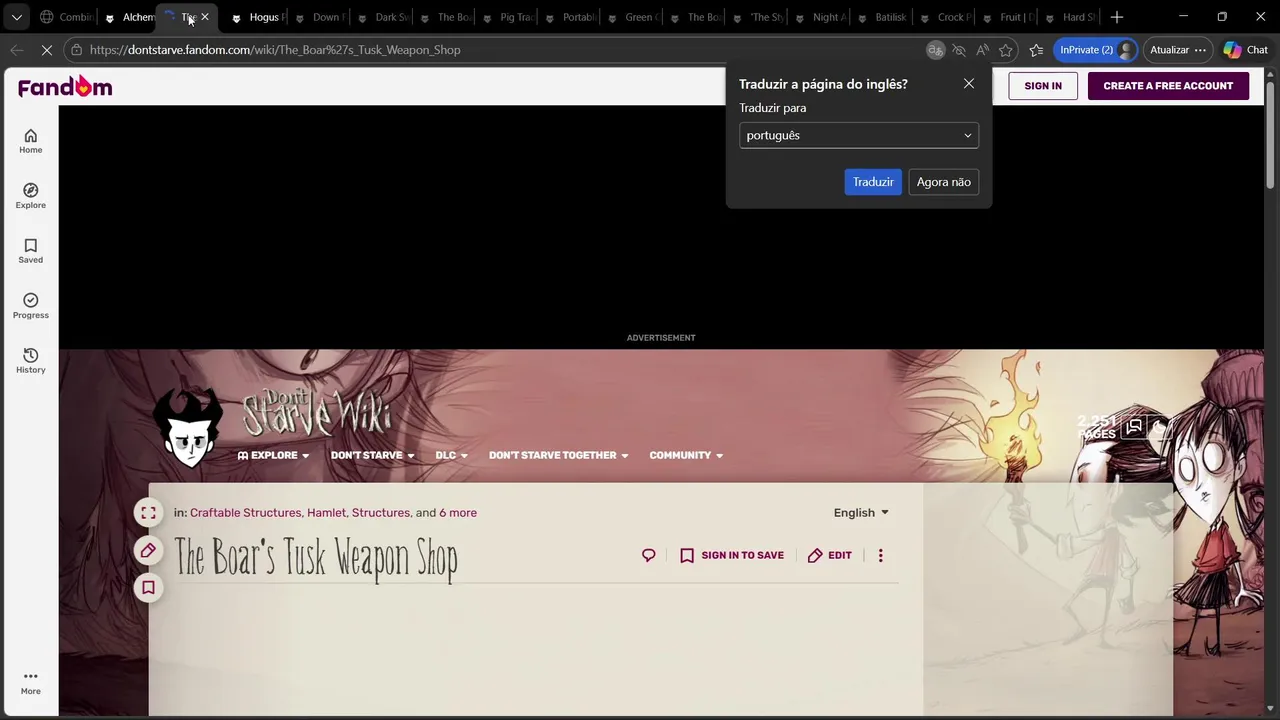Click the tracking prevention eye icon
The width and height of the screenshot is (1280, 720).
[x=959, y=50]
